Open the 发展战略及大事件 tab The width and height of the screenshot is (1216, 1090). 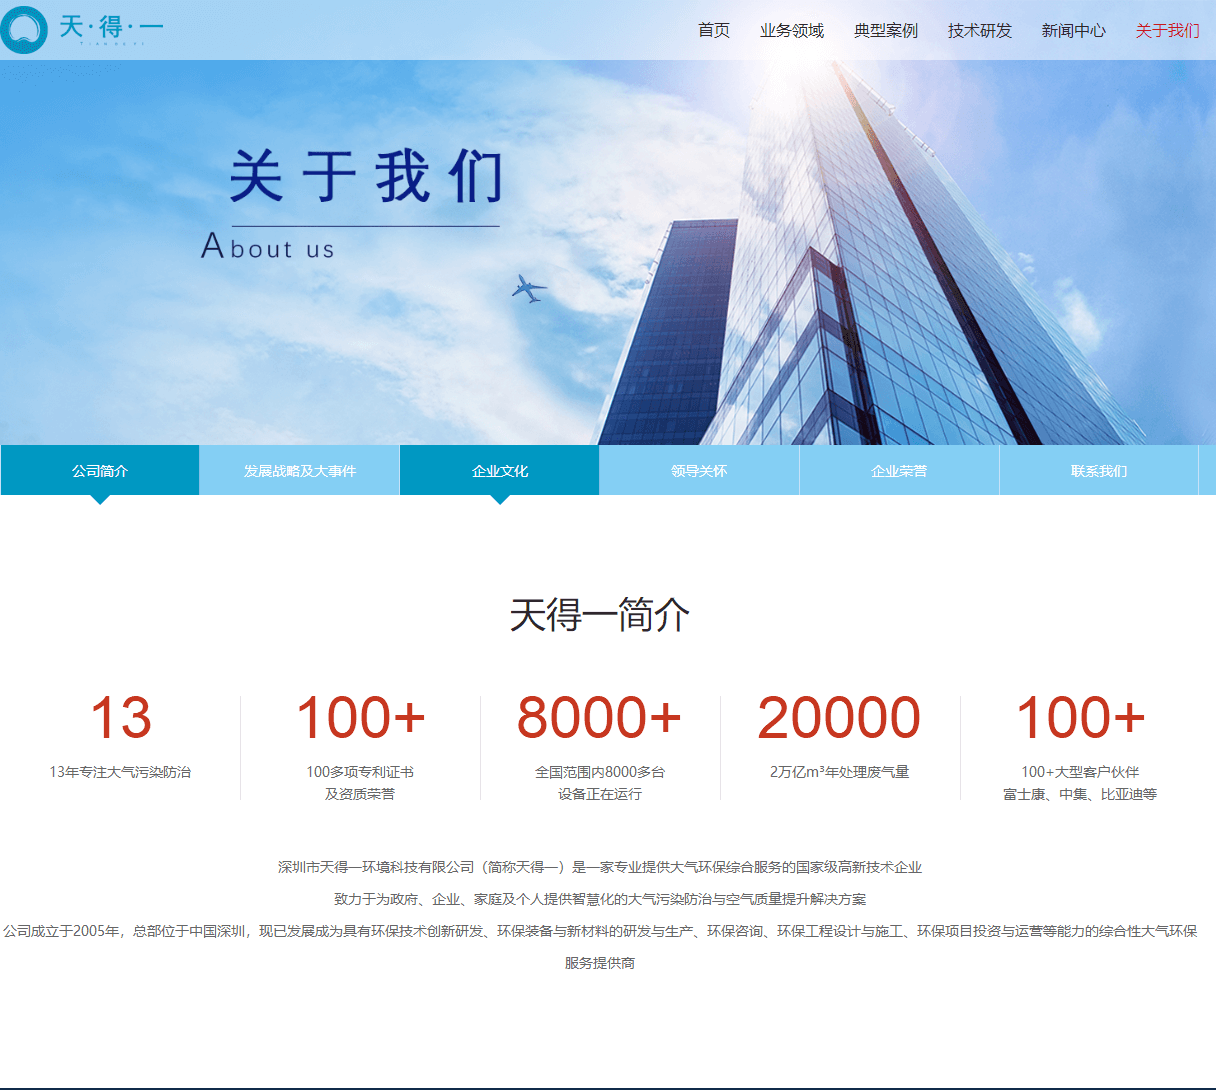[x=299, y=469]
